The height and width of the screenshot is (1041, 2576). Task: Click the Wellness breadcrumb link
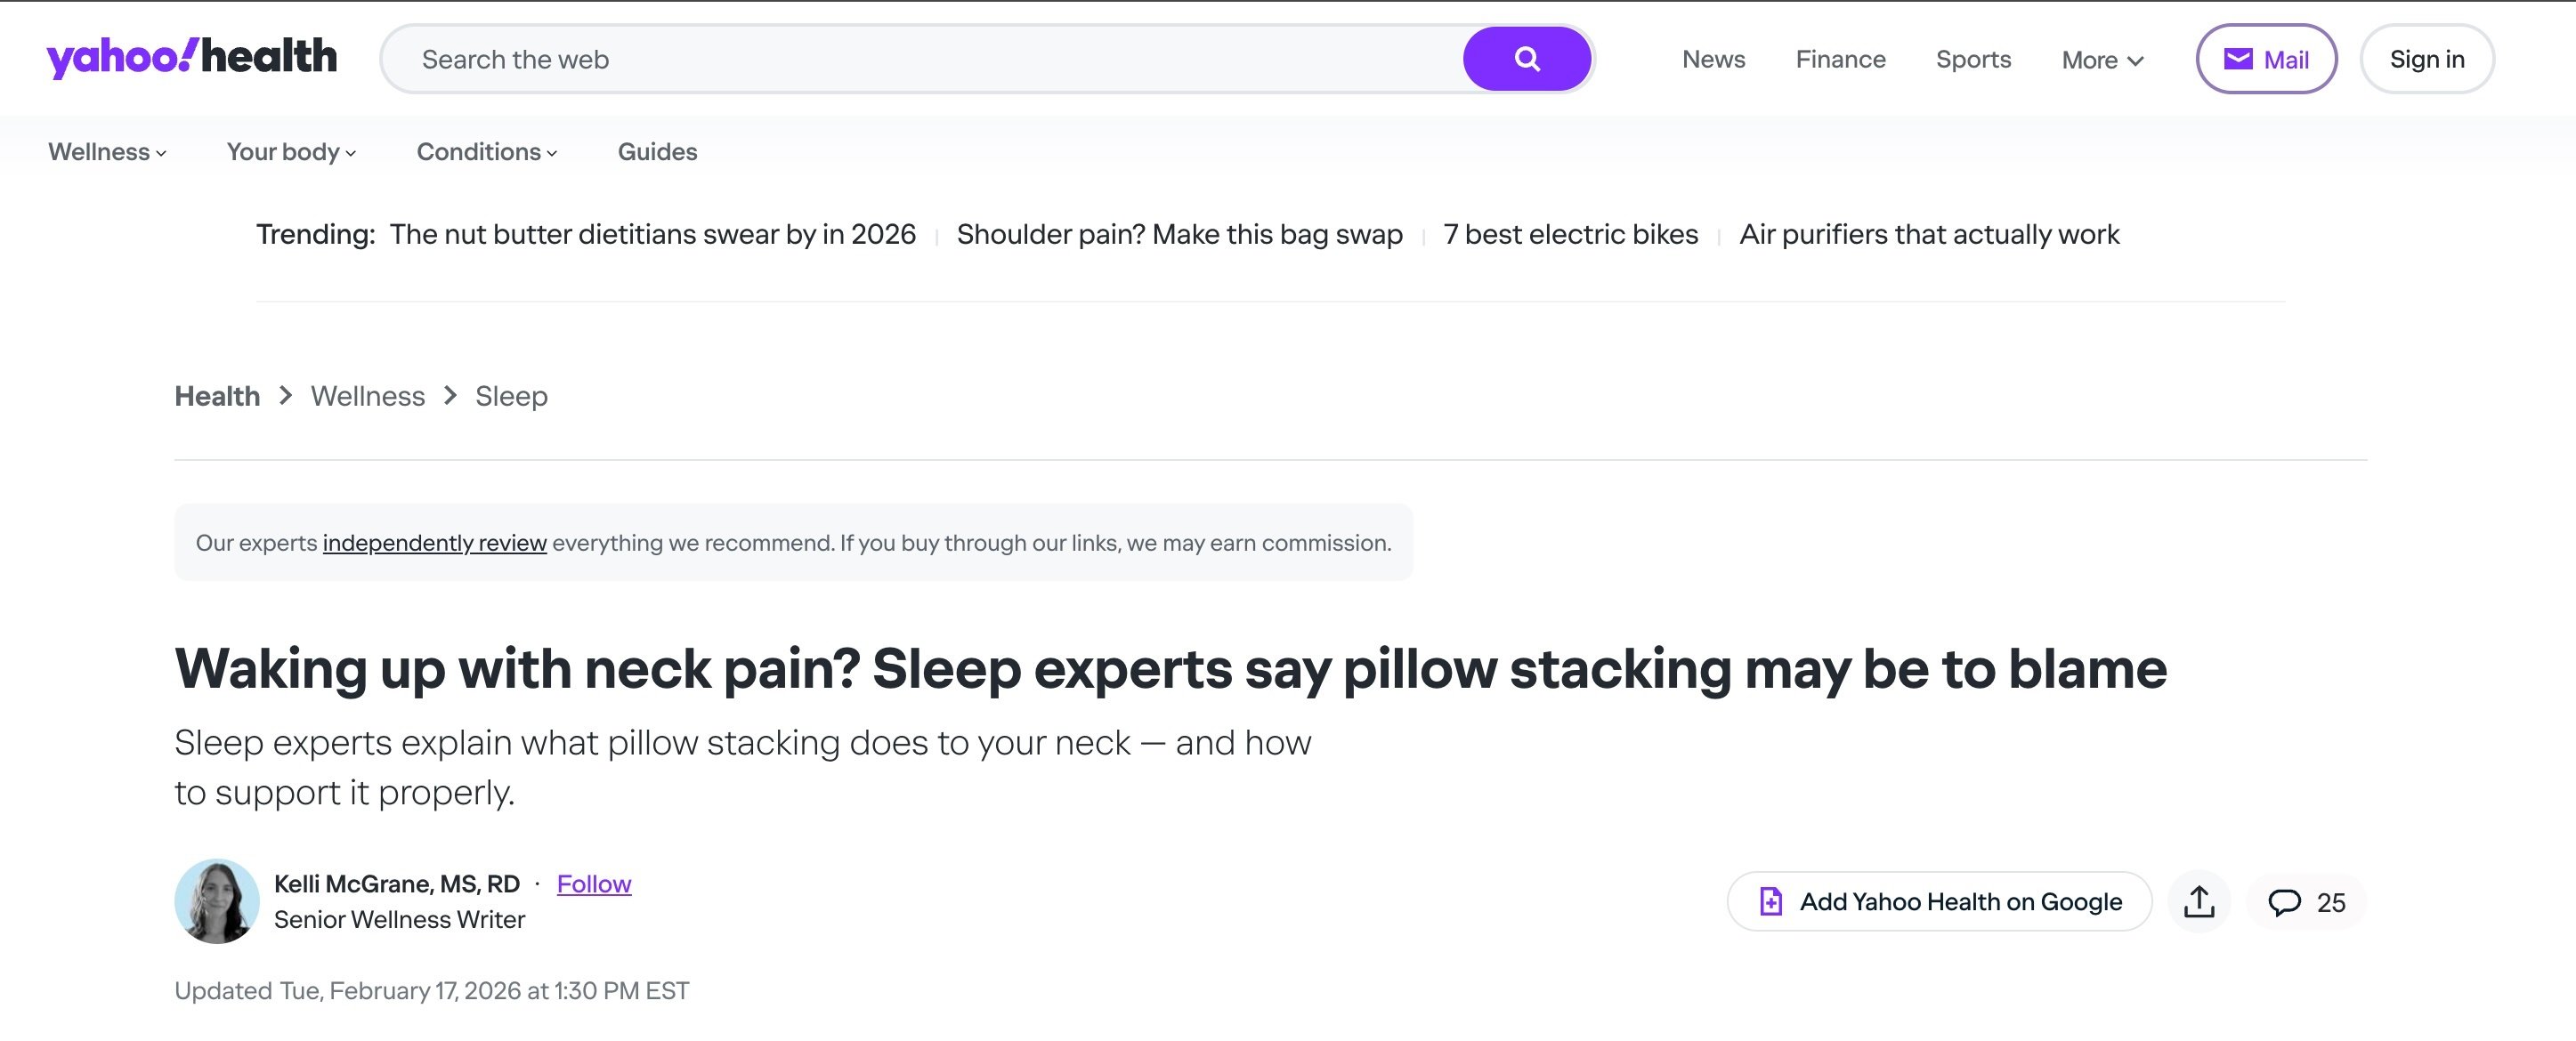pyautogui.click(x=367, y=396)
